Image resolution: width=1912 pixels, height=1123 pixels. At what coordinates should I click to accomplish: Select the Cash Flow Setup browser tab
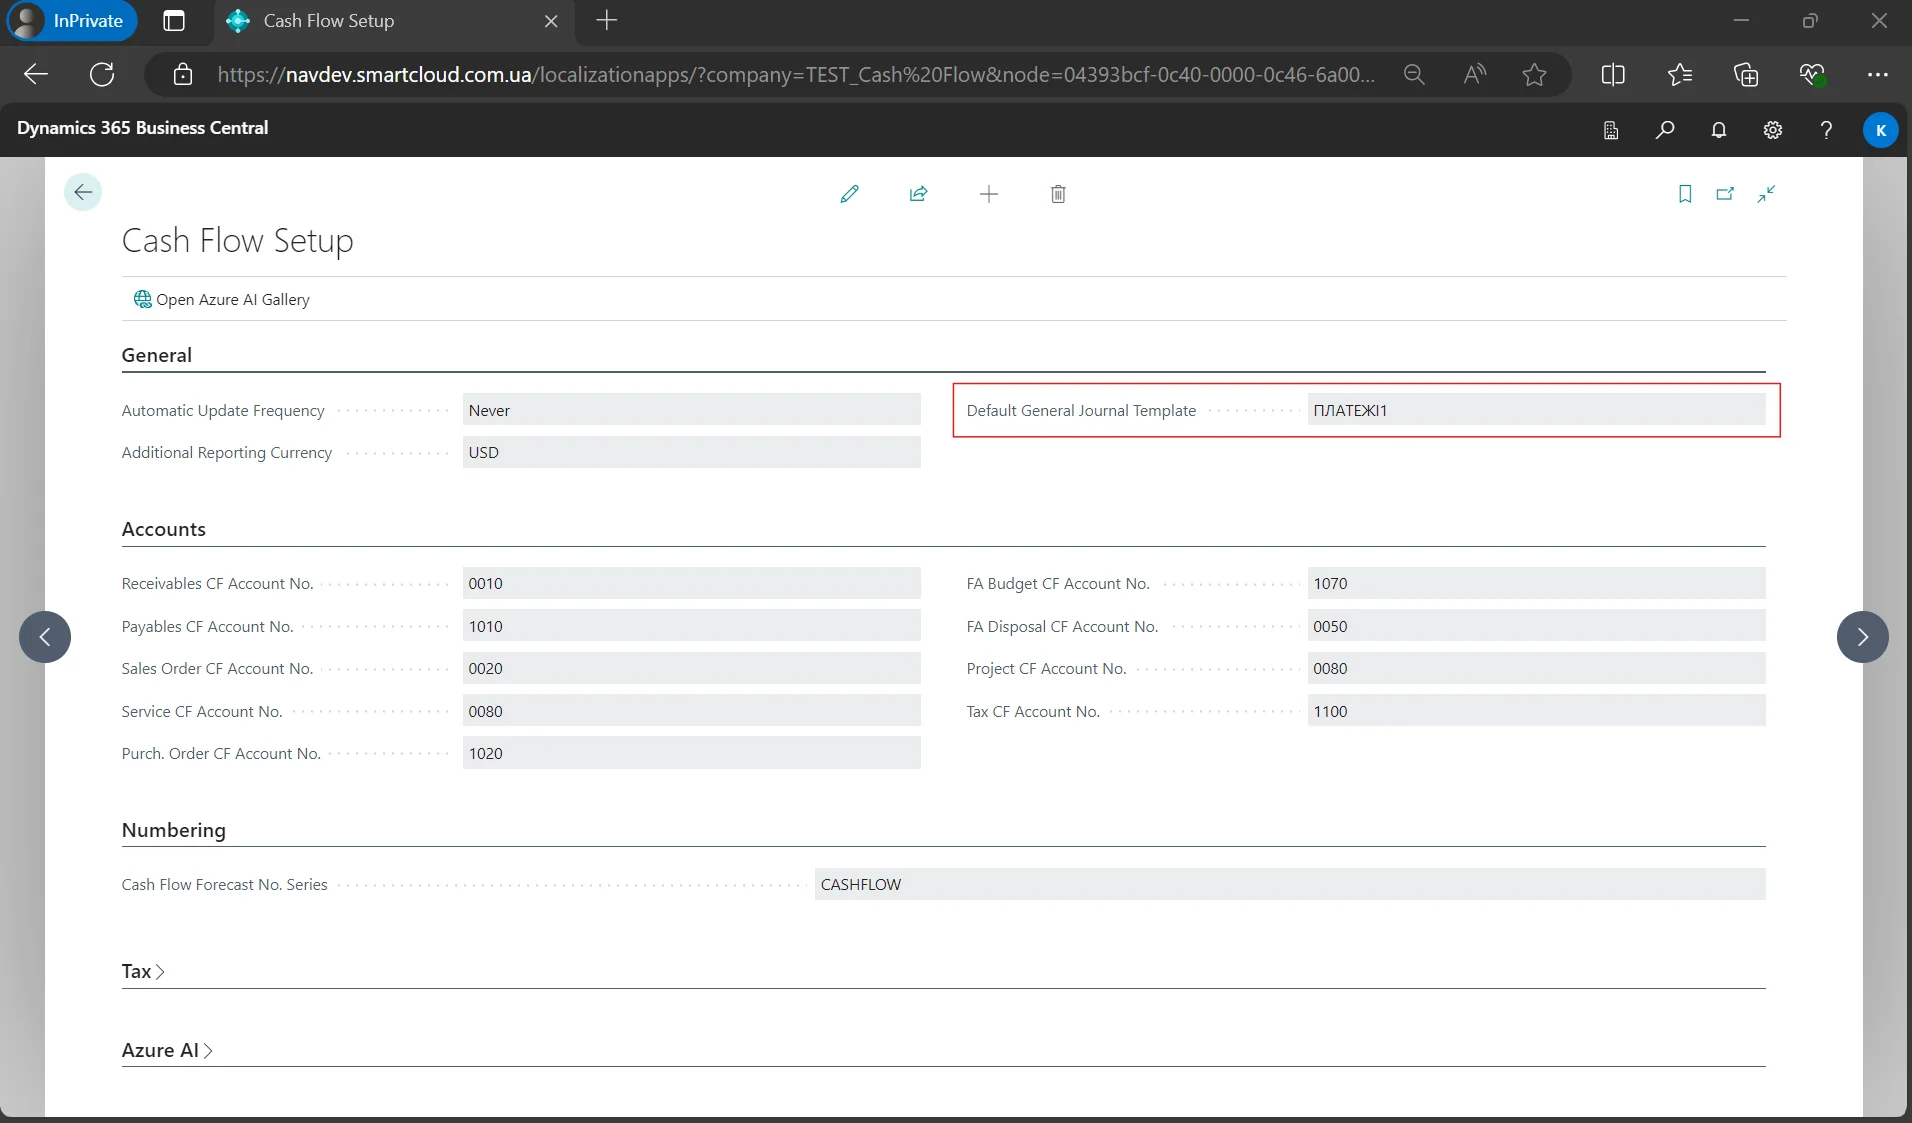point(328,21)
